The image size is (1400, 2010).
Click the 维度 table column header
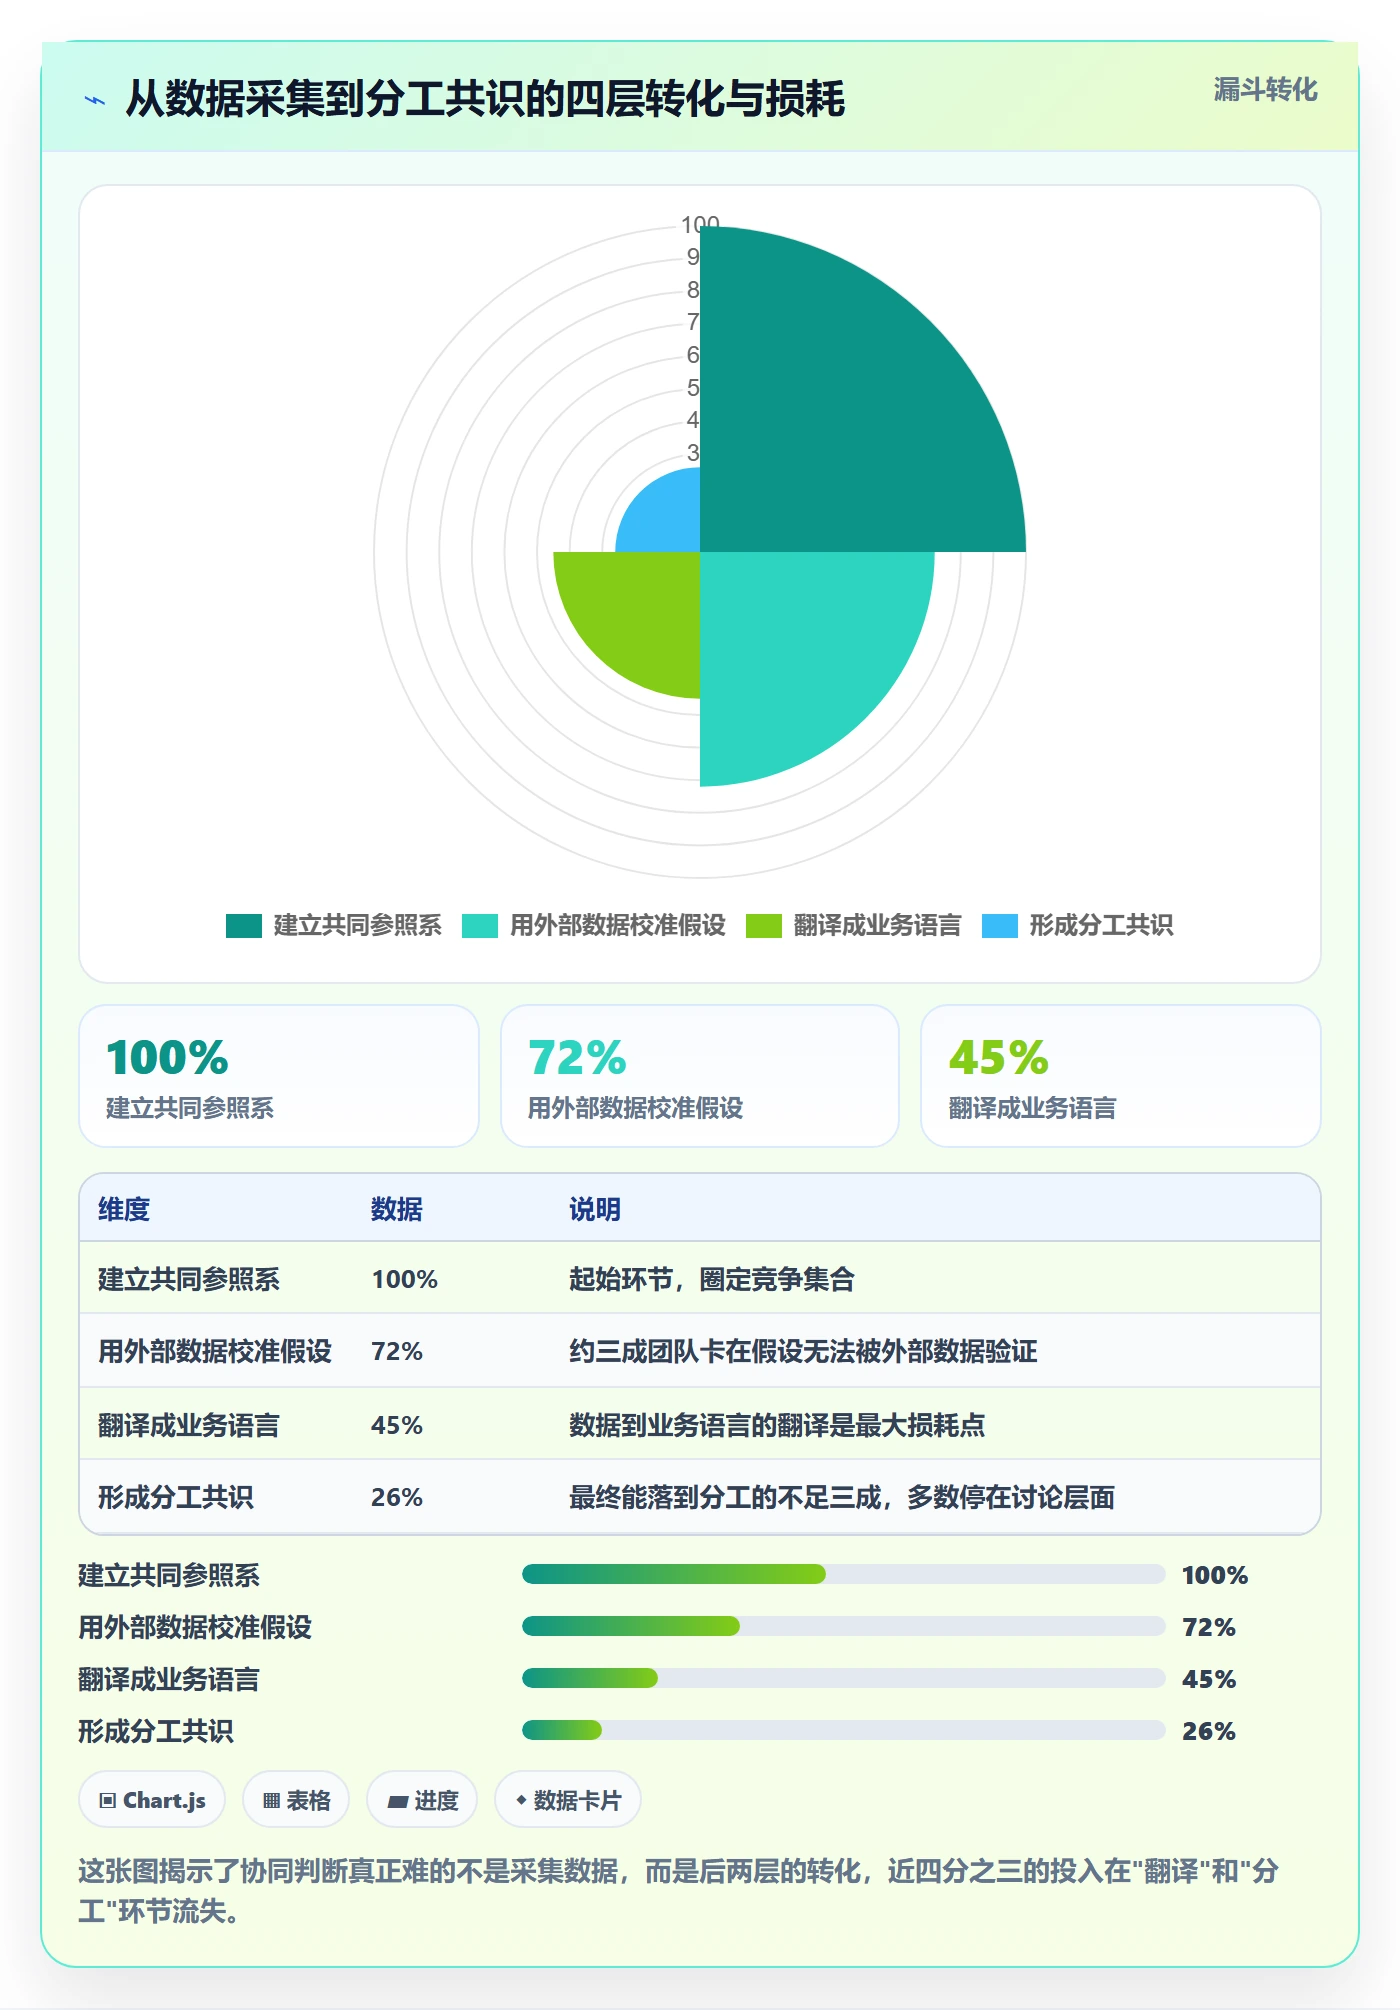coord(124,1209)
